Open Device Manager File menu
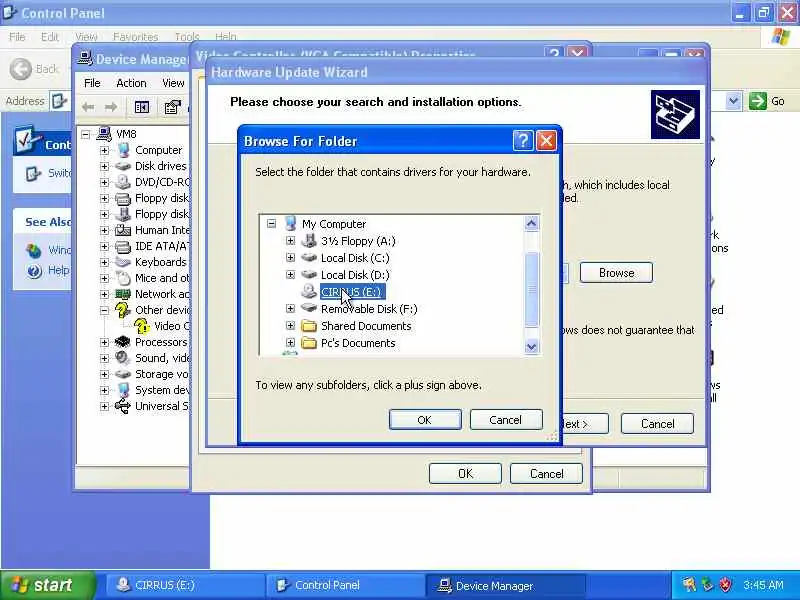The height and width of the screenshot is (600, 800). [92, 83]
